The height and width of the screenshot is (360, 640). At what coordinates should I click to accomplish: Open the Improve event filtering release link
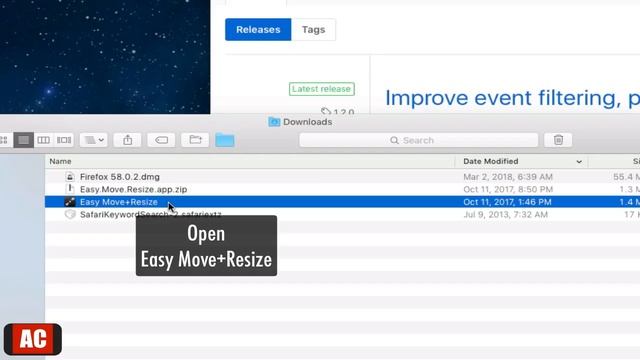click(x=512, y=98)
